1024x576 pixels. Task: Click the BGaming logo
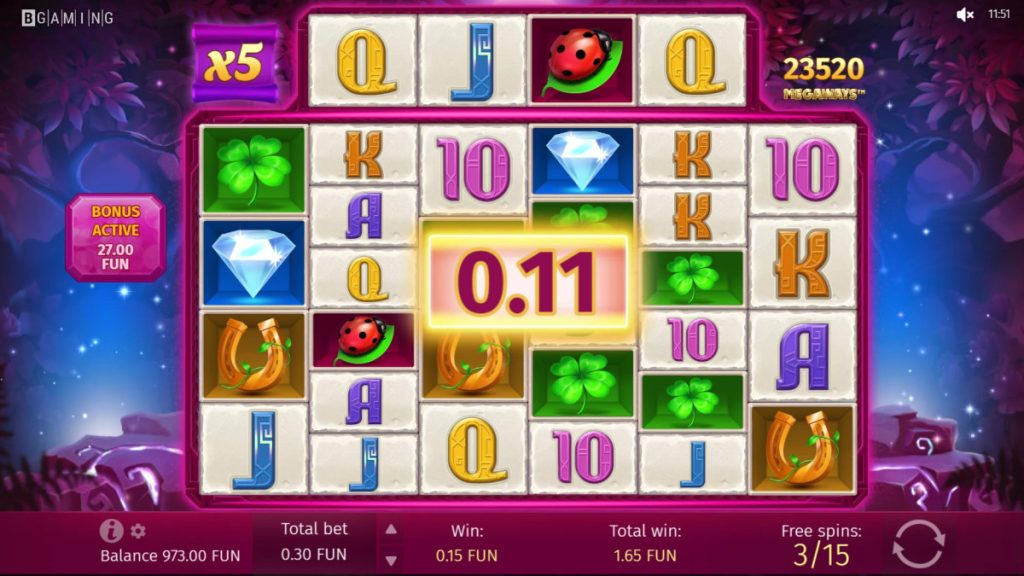coord(67,18)
